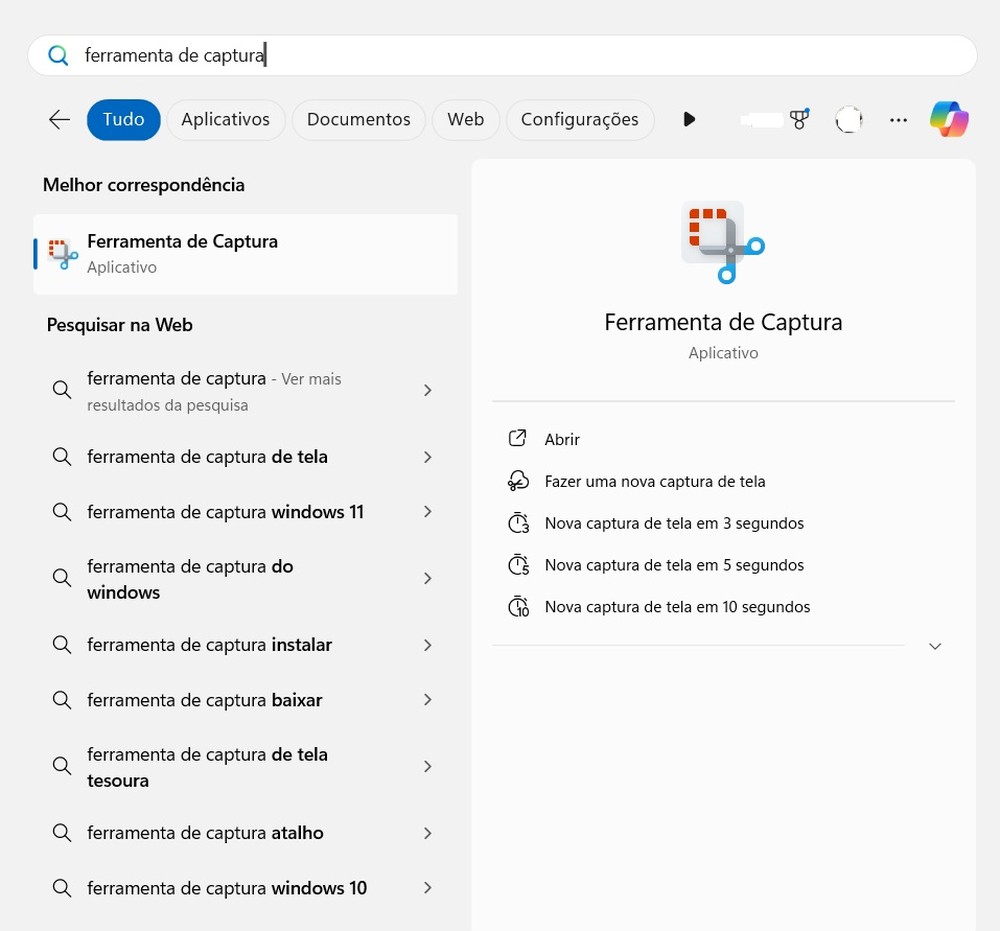Switch to the Aplicativos filter tab
Screen dimensions: 1000x931
tap(225, 118)
